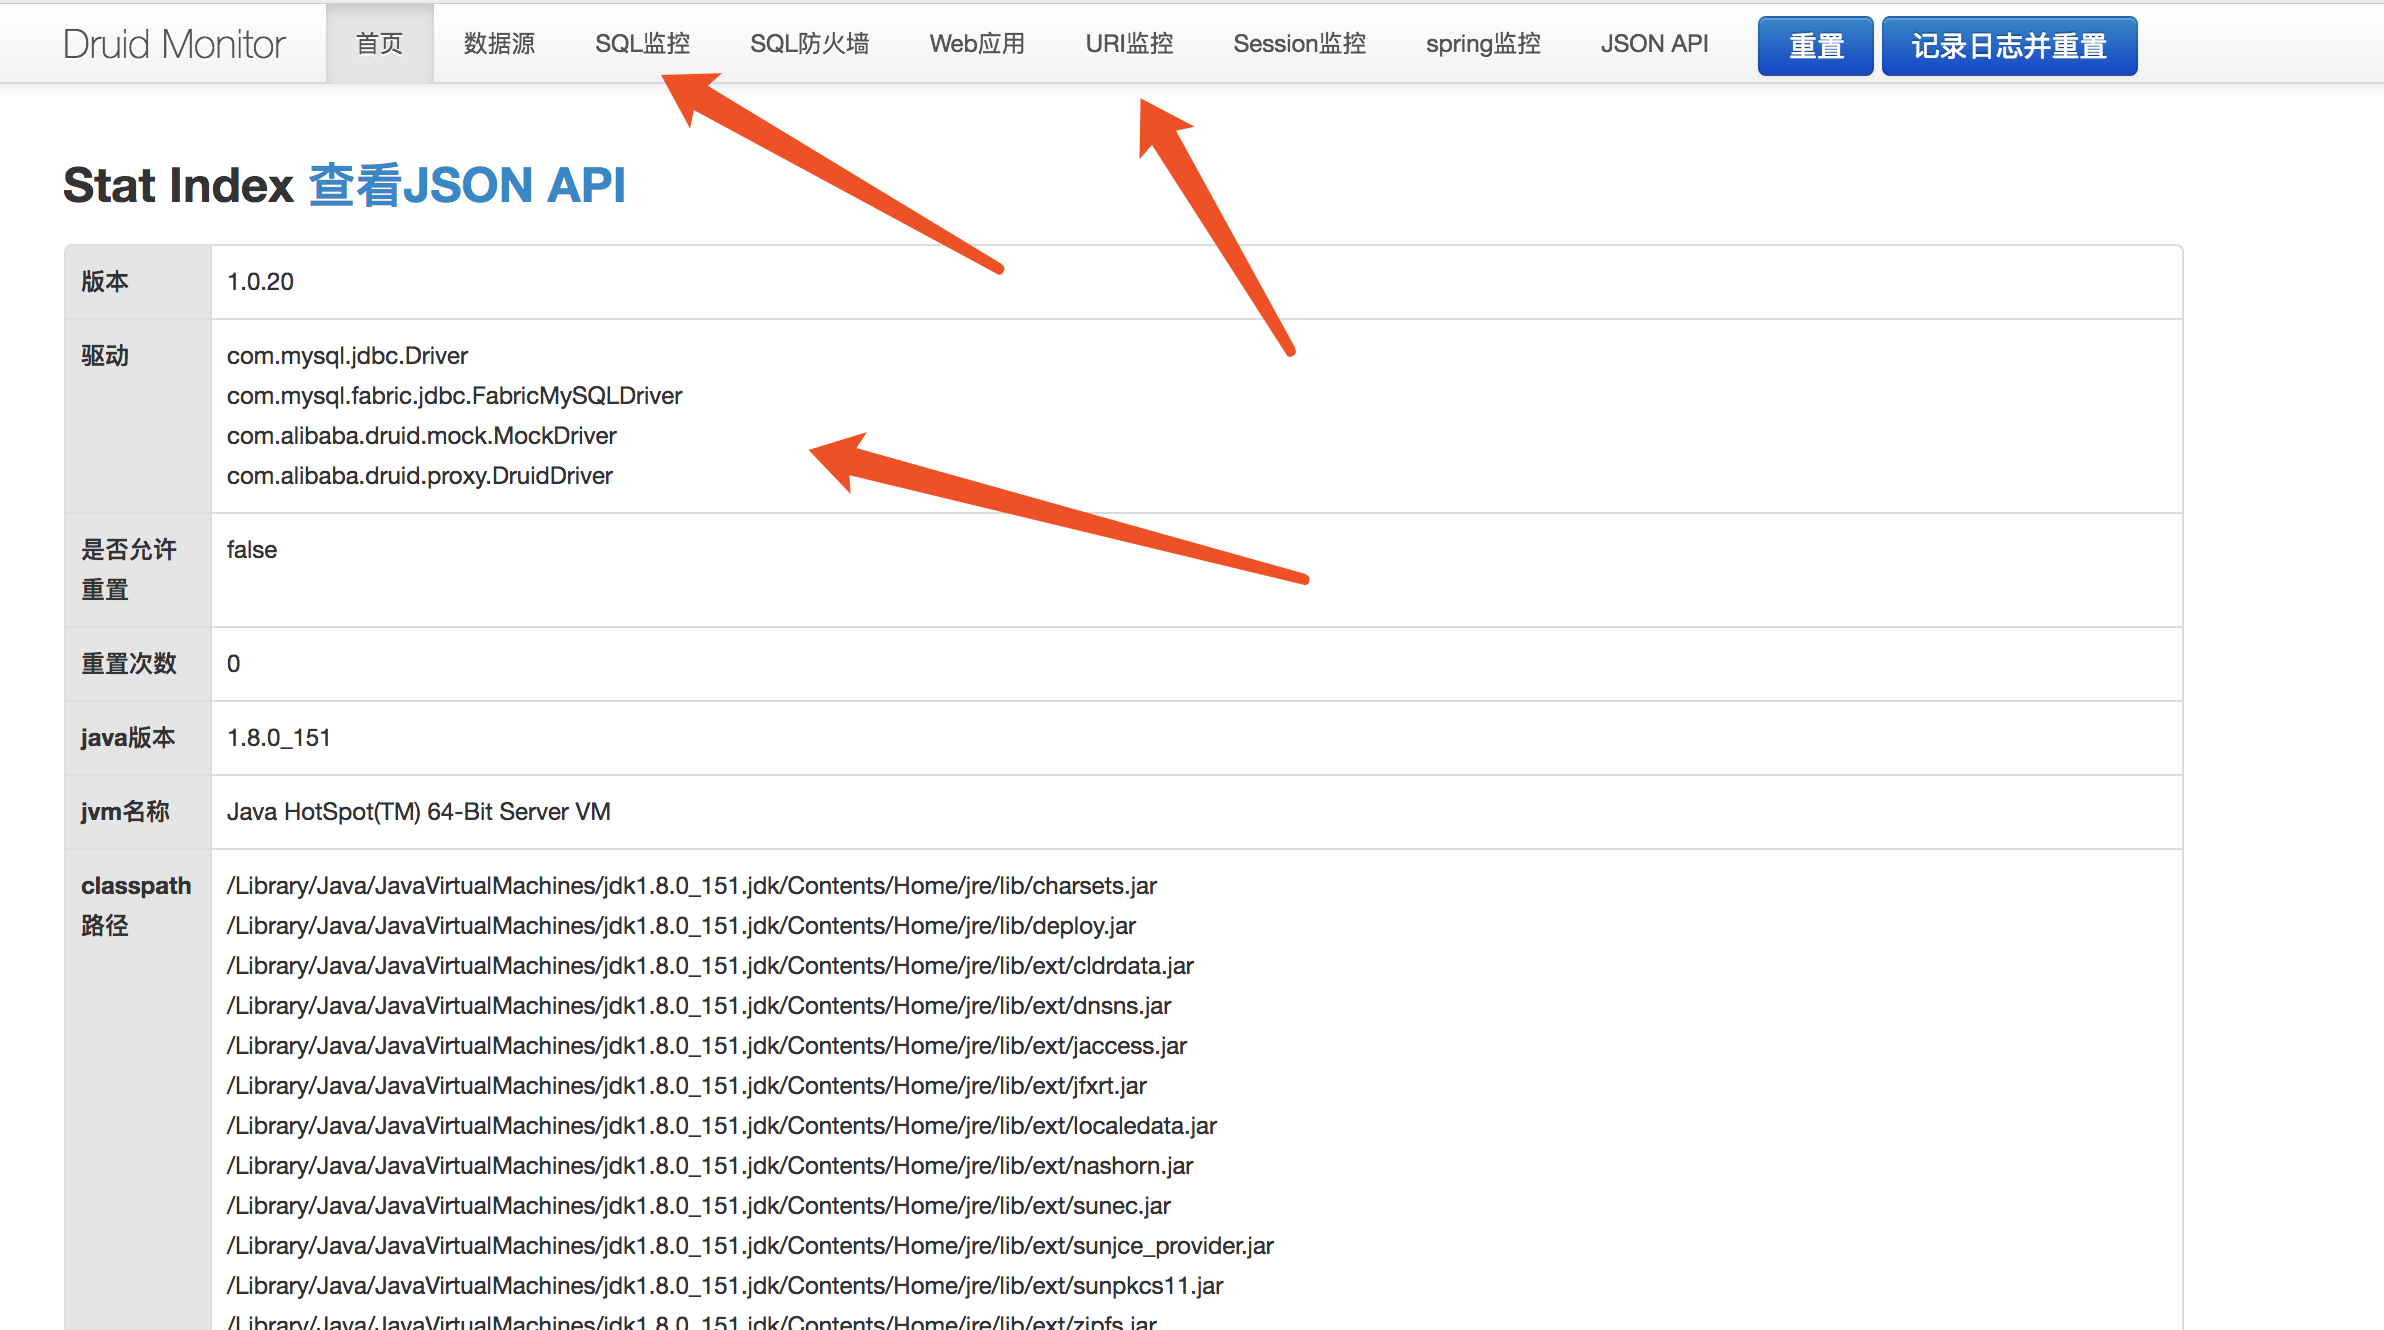
Task: Open the JSON API tab
Action: click(1654, 44)
